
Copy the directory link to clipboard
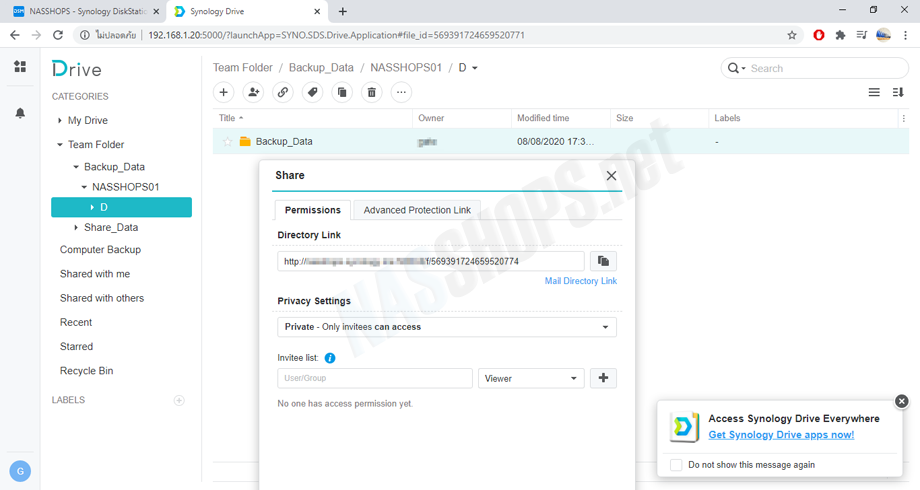[x=603, y=261]
